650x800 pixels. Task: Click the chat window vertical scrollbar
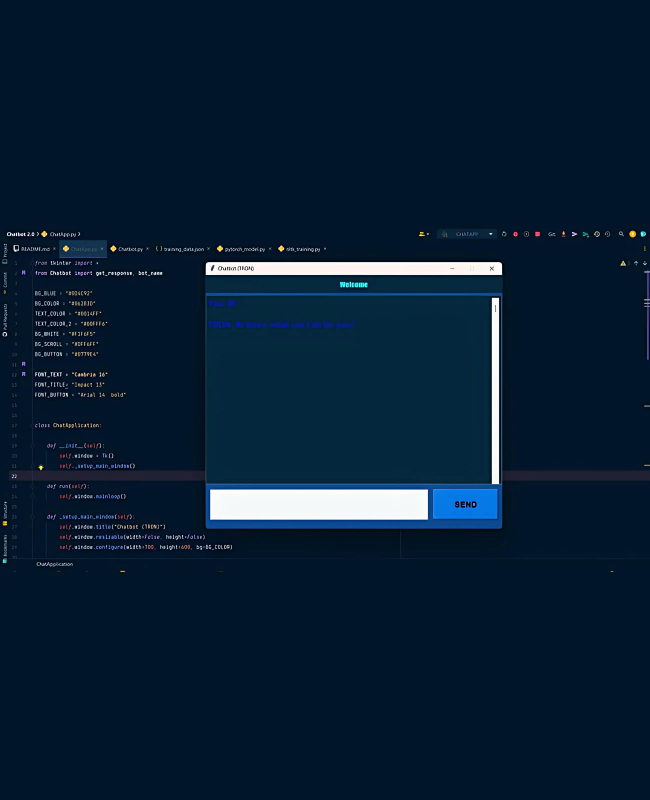[494, 390]
